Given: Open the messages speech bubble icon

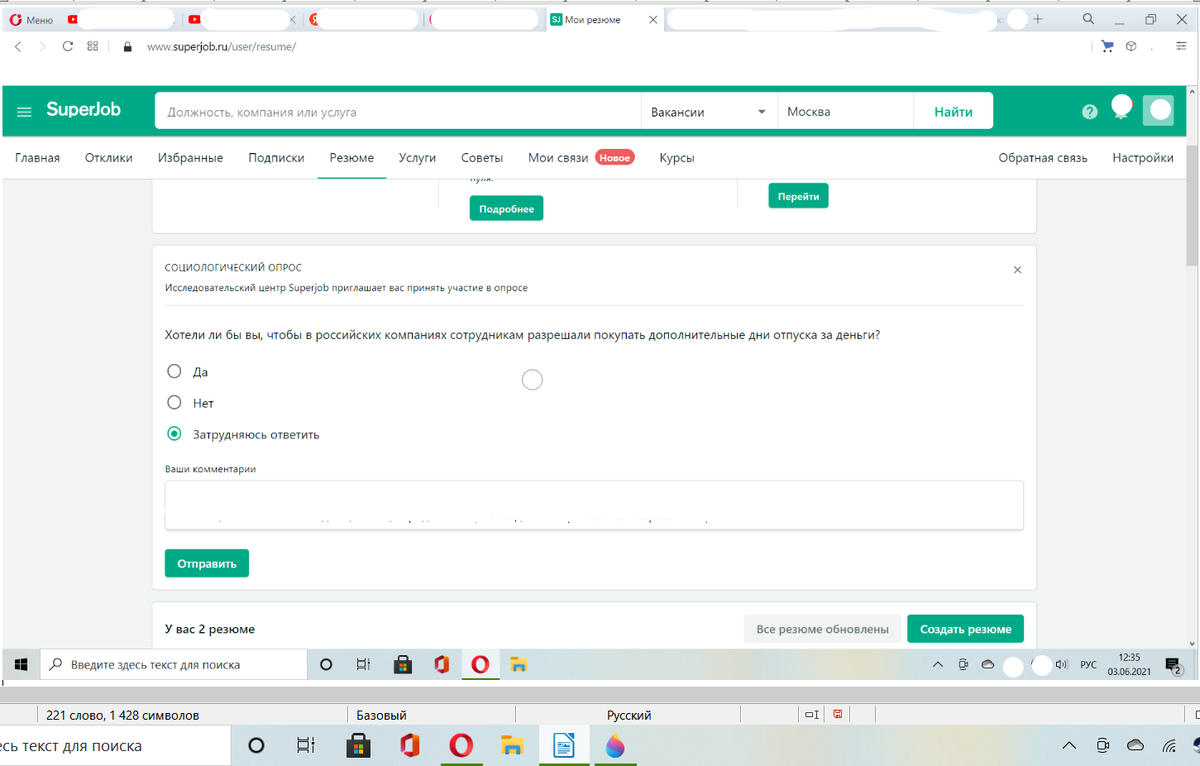Looking at the screenshot, I should point(1122,107).
